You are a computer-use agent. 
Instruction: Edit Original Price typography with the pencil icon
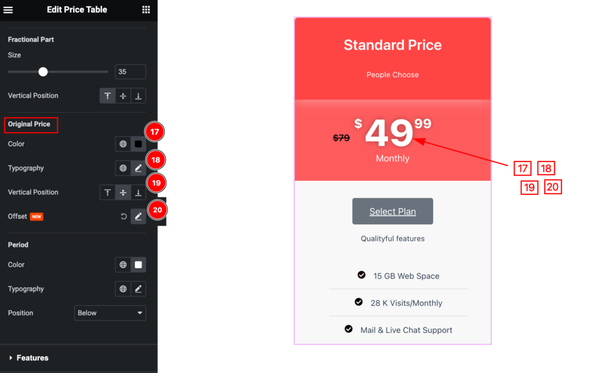[138, 168]
